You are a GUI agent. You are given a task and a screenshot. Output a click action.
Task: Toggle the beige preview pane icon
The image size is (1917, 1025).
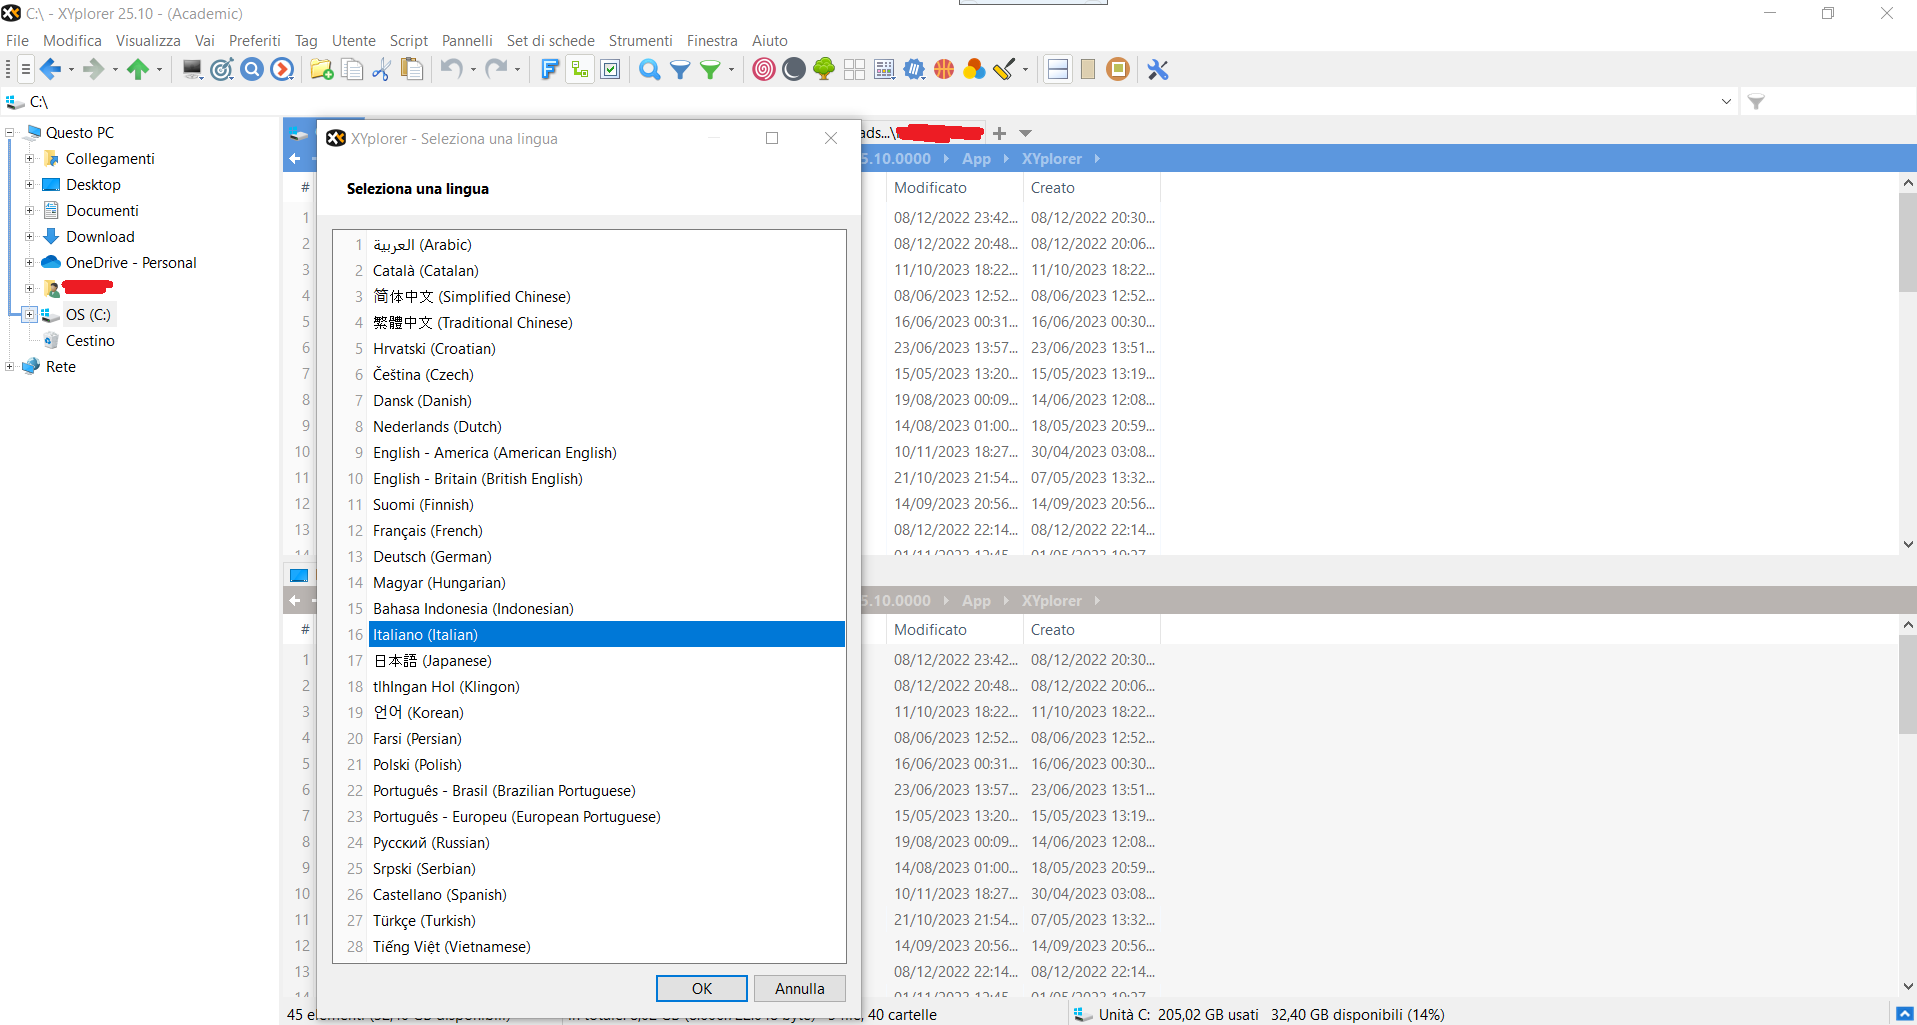pyautogui.click(x=1088, y=69)
